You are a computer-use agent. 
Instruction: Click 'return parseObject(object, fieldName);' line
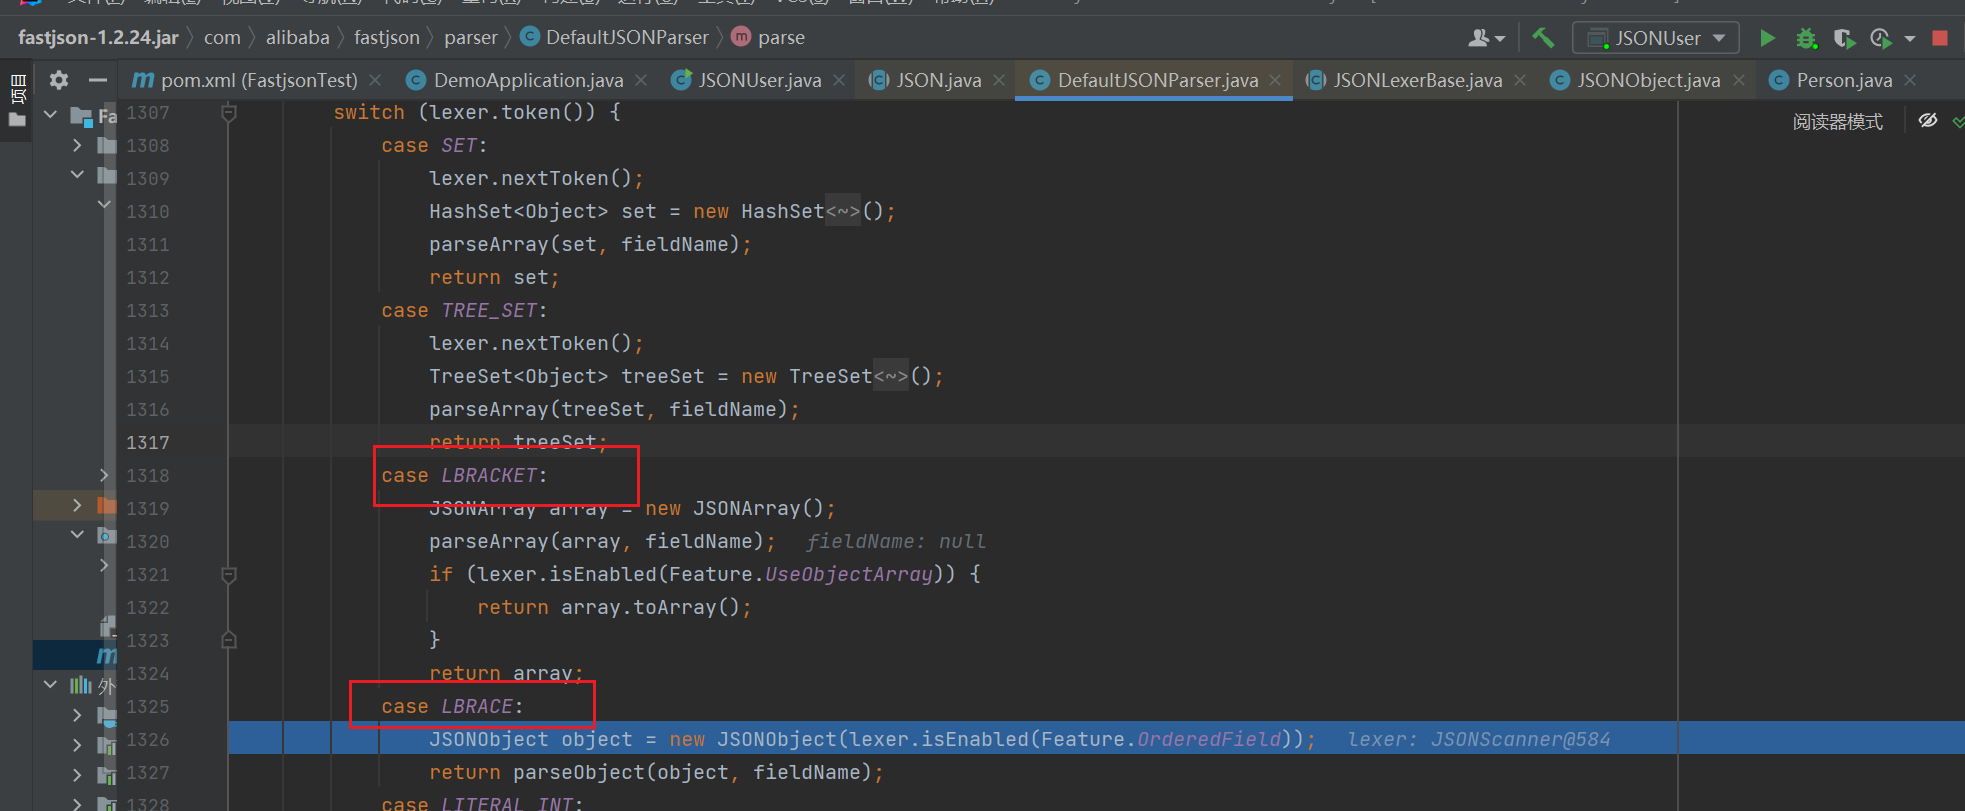(656, 772)
